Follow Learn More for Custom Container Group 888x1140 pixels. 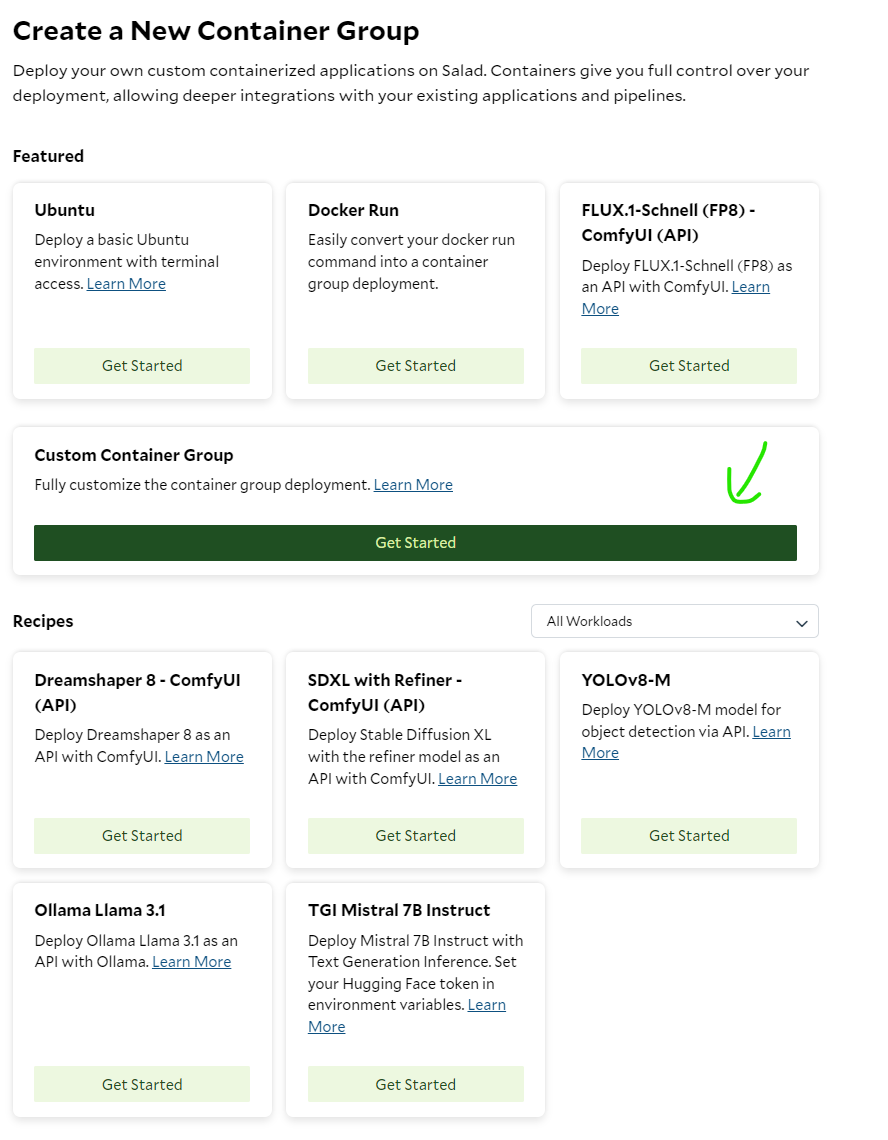tap(413, 484)
